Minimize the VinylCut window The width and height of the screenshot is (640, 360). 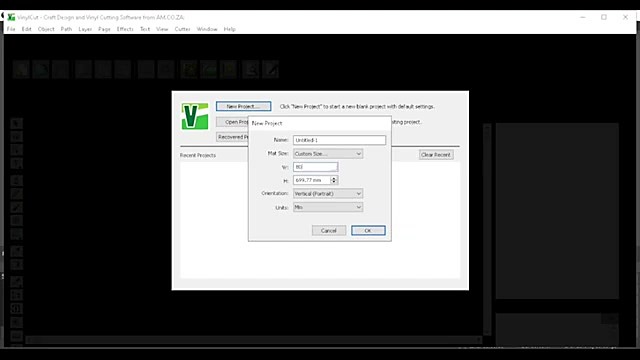582,17
